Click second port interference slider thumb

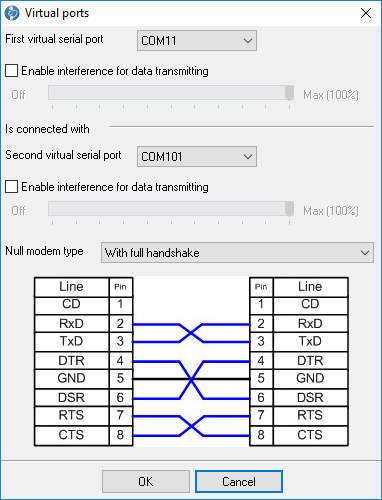click(290, 209)
